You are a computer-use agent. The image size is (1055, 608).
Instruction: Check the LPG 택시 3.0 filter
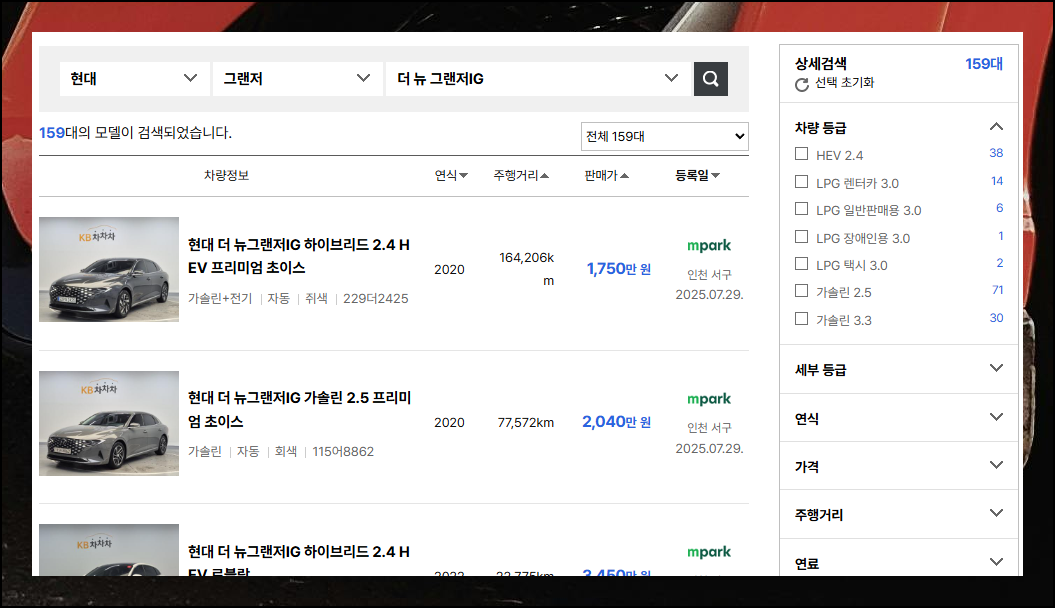[x=801, y=264]
